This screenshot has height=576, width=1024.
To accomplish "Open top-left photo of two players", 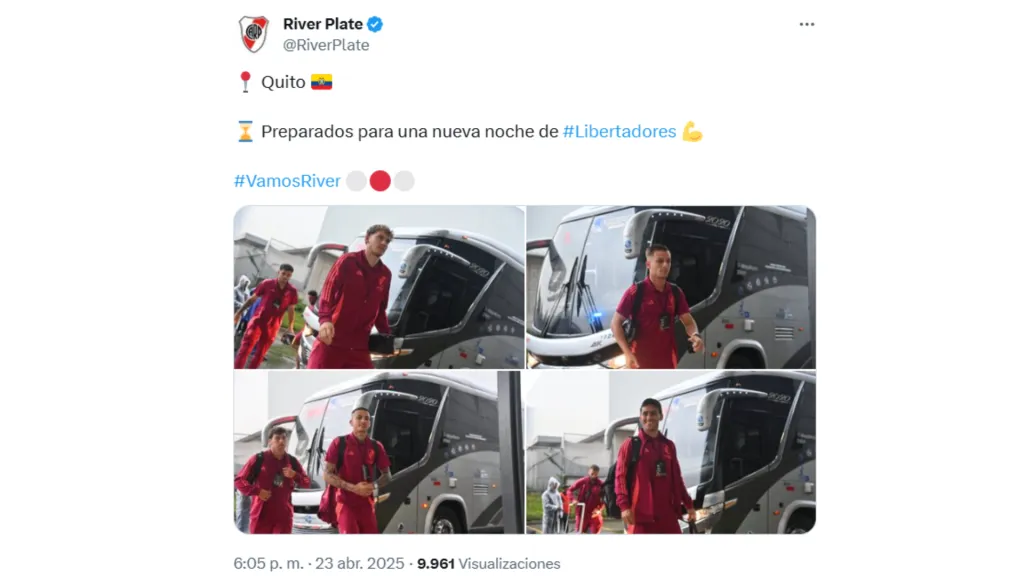I will (379, 287).
